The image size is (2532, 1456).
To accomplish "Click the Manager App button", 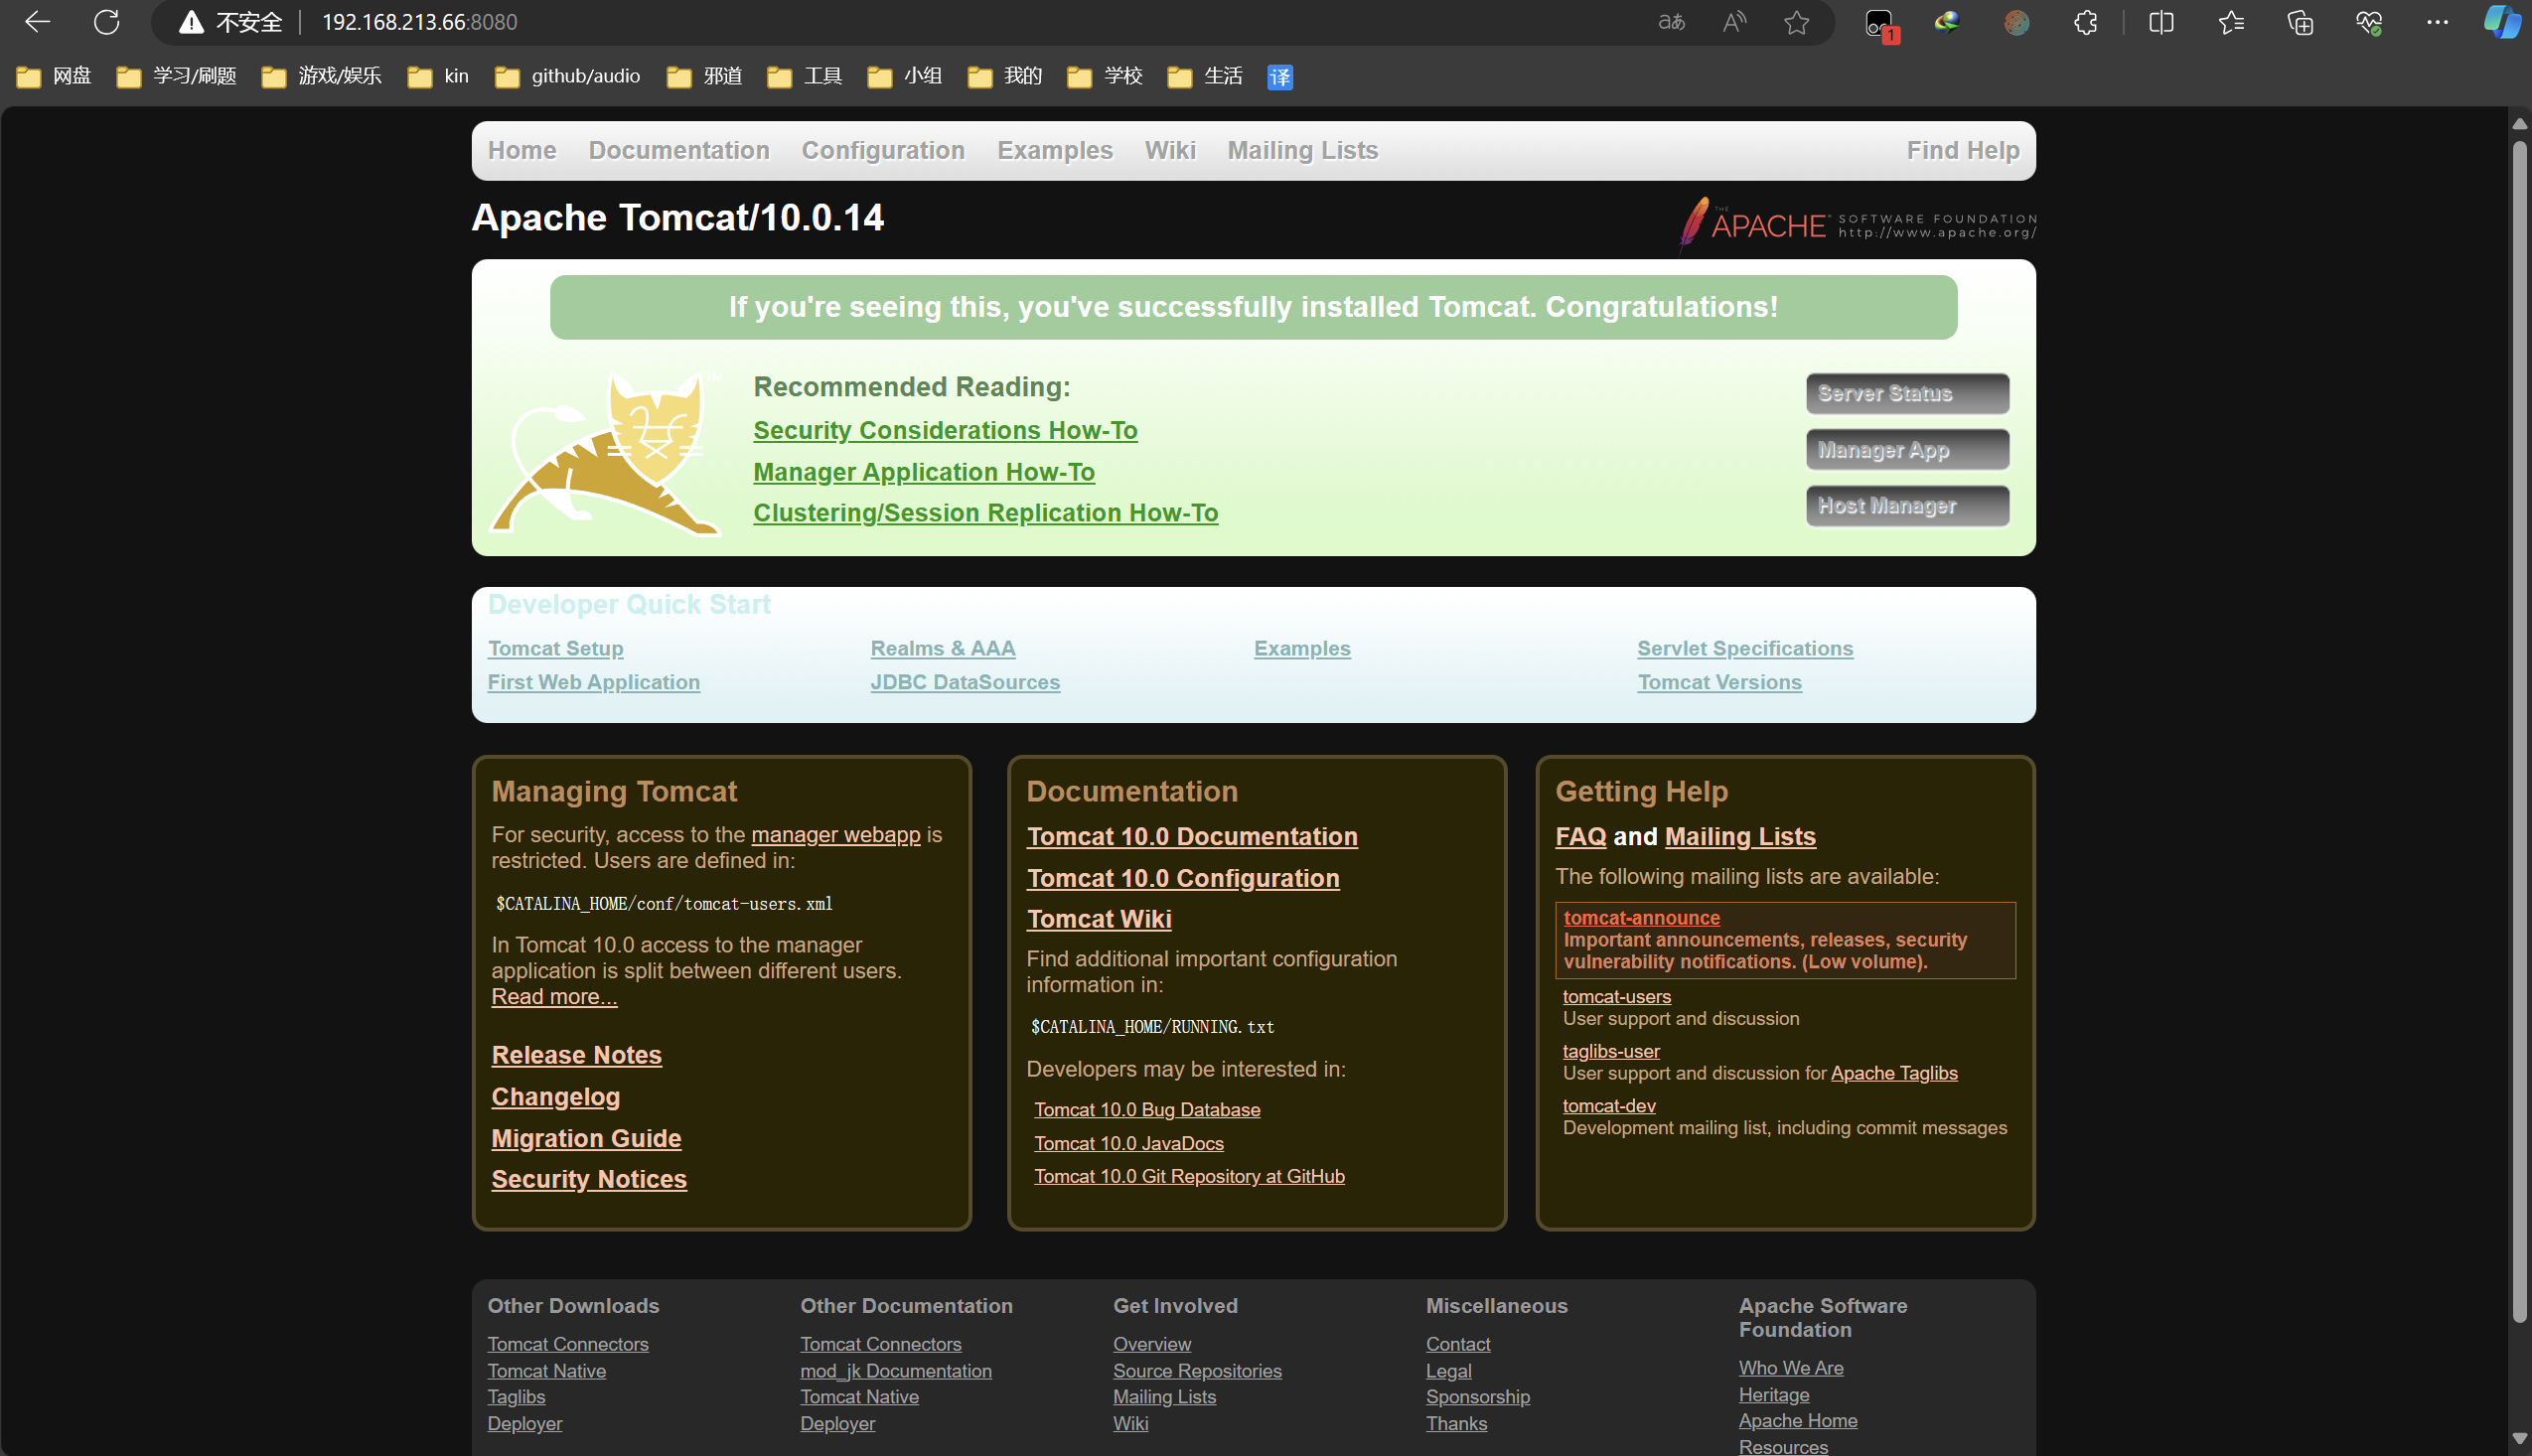I will tap(1906, 450).
